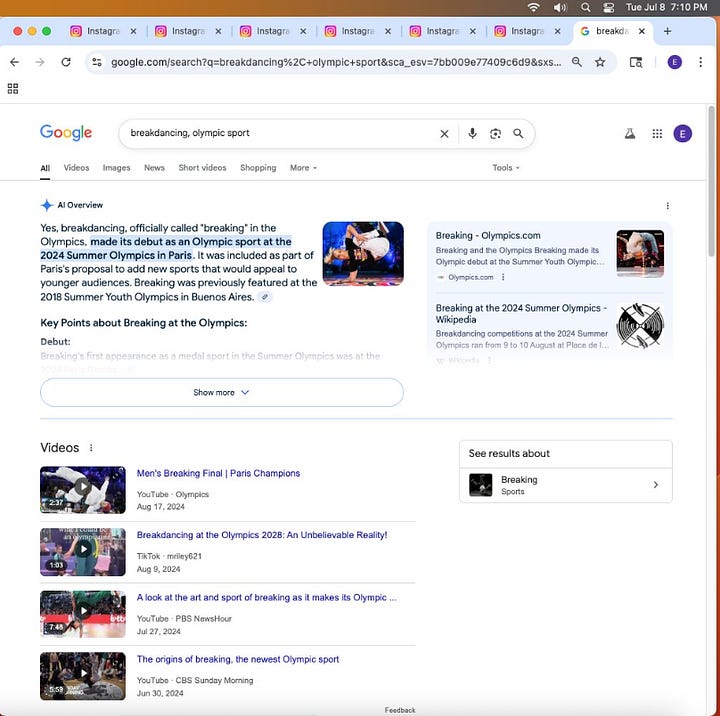The image size is (720, 716).
Task: Switch to the Images search tab
Action: [116, 168]
